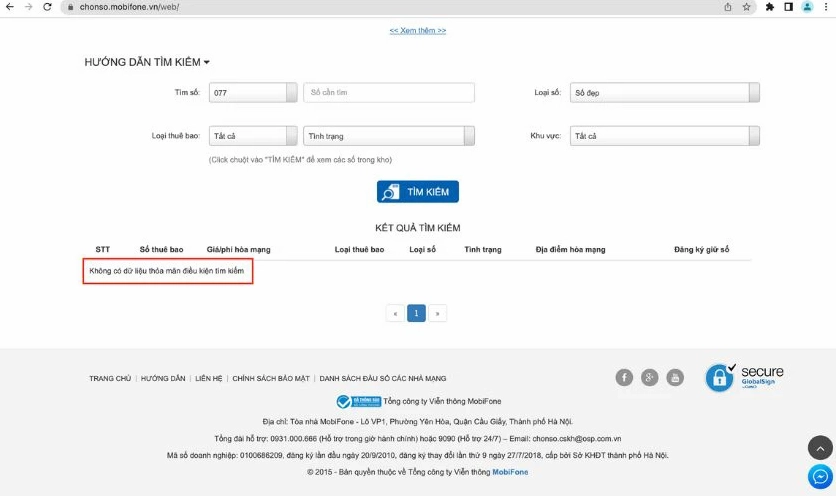Viewport: 836px width, 496px height.
Task: Click the STT column header
Action: coord(102,249)
